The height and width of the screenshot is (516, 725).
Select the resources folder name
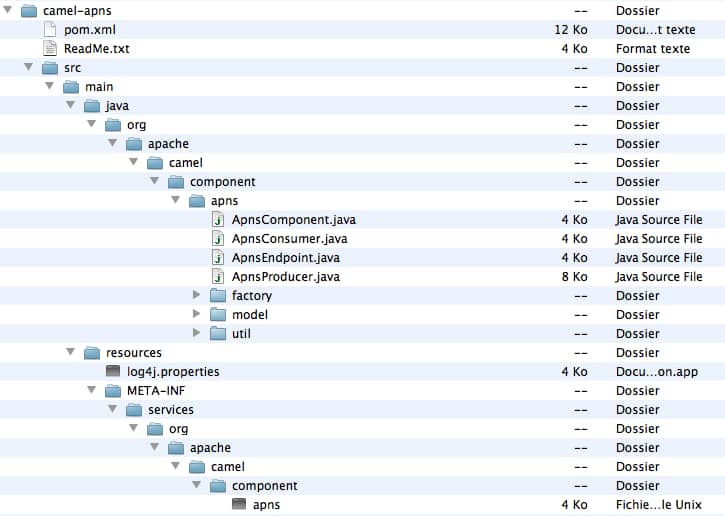[x=134, y=353]
